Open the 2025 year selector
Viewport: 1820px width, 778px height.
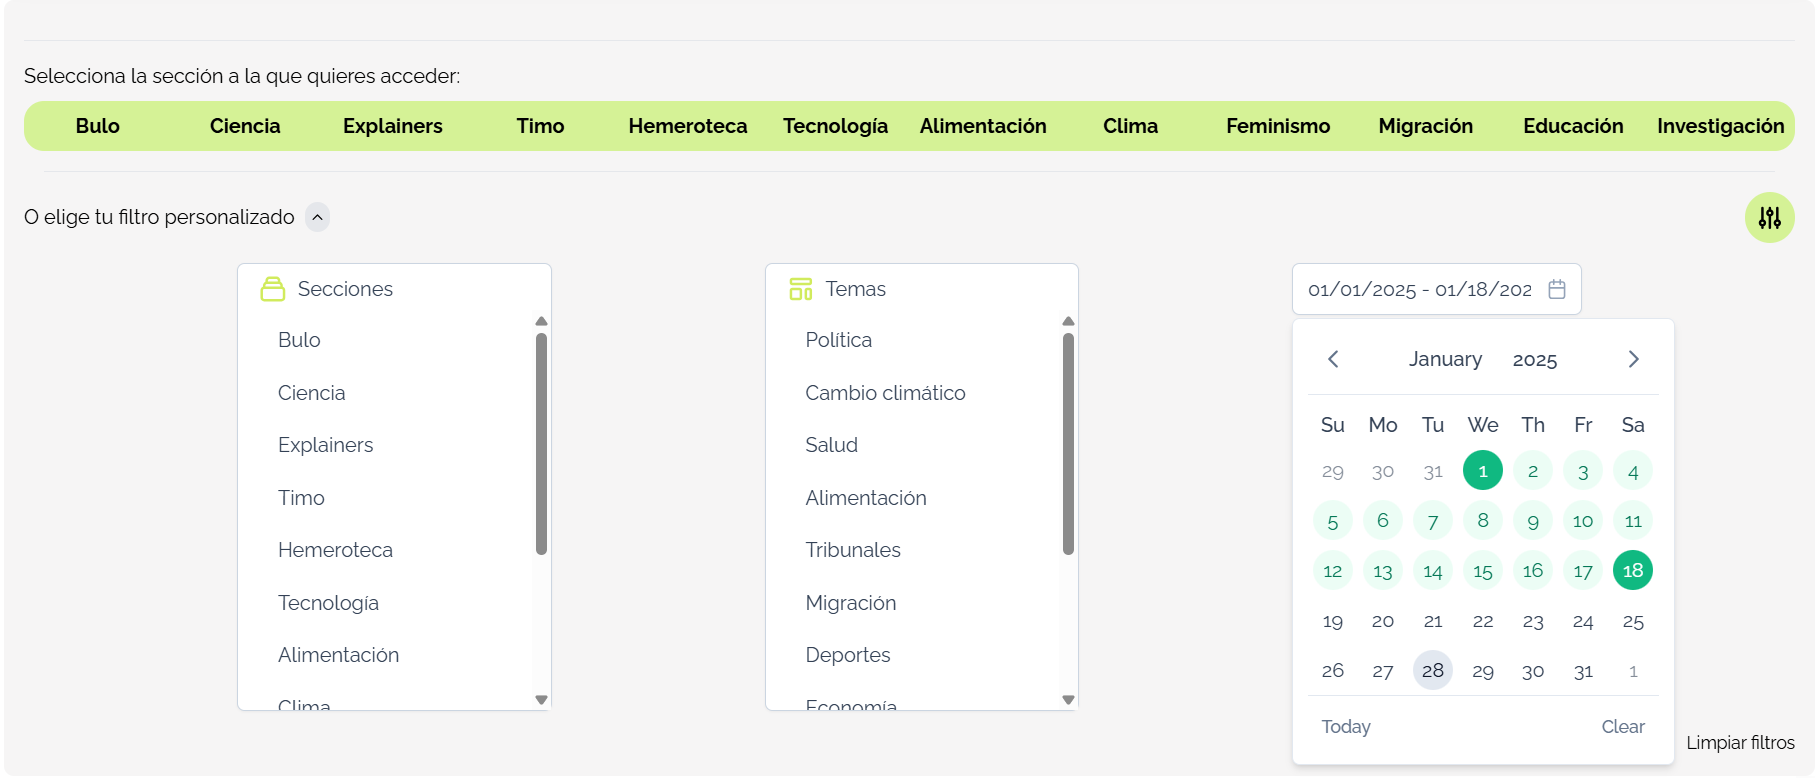click(x=1534, y=360)
